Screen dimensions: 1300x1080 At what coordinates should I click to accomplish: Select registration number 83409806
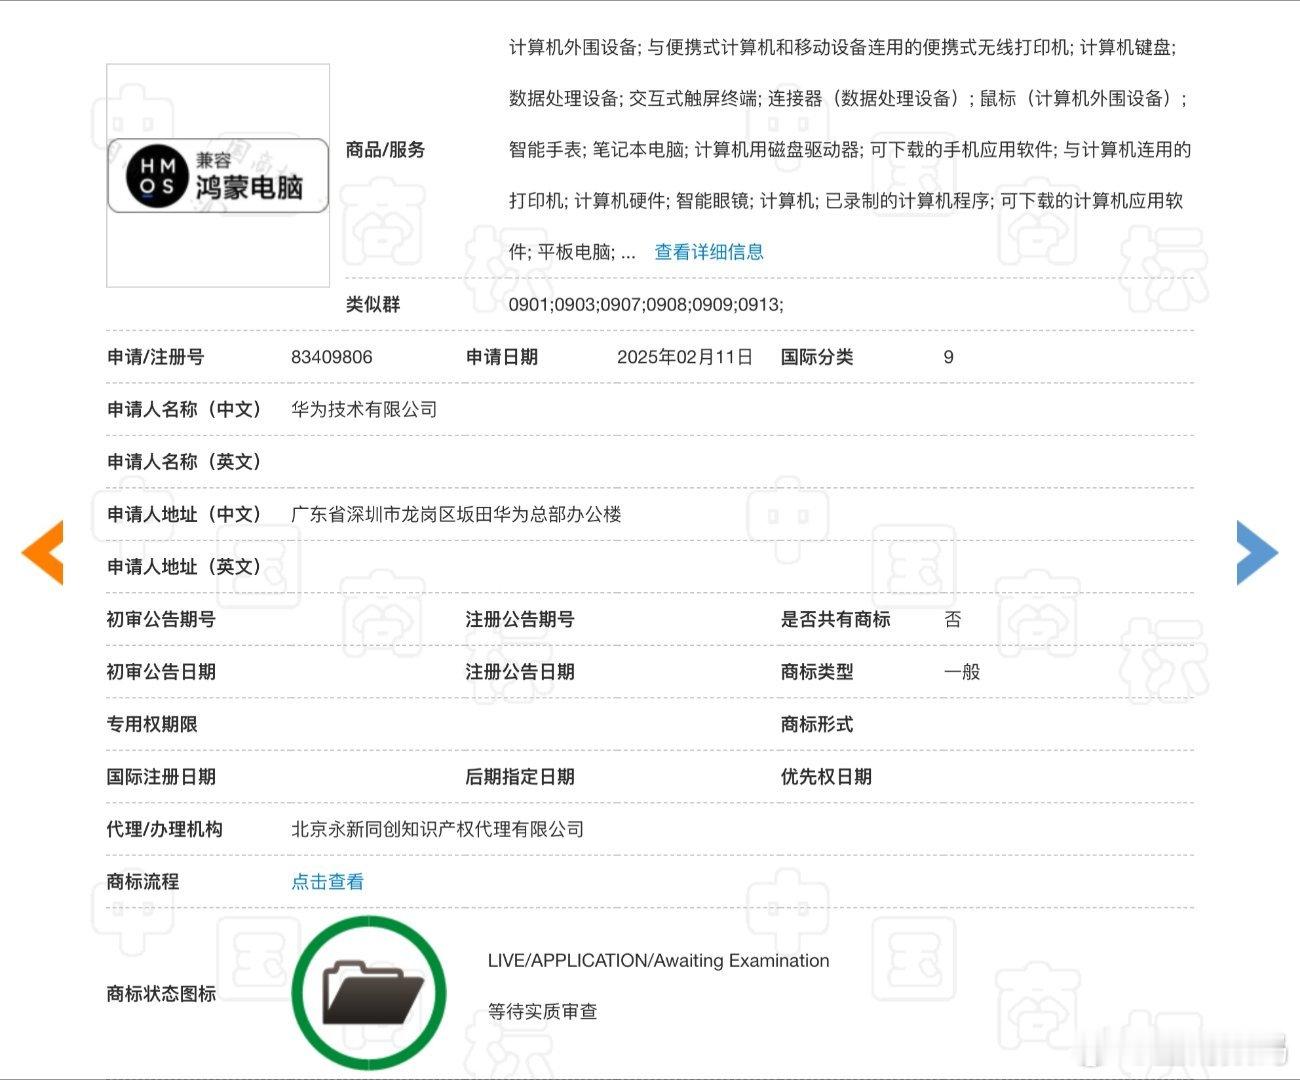(x=332, y=357)
